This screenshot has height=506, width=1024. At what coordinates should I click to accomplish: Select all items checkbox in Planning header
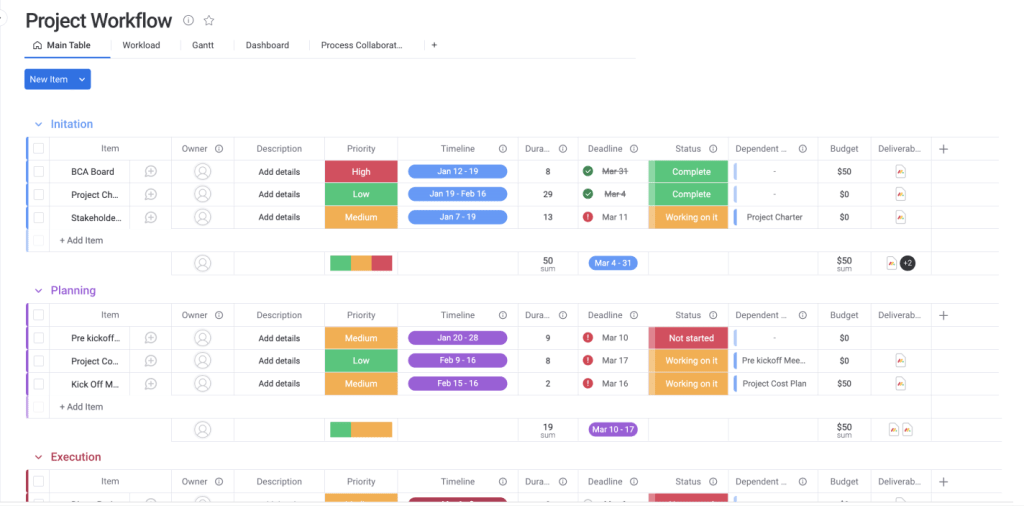coord(39,315)
